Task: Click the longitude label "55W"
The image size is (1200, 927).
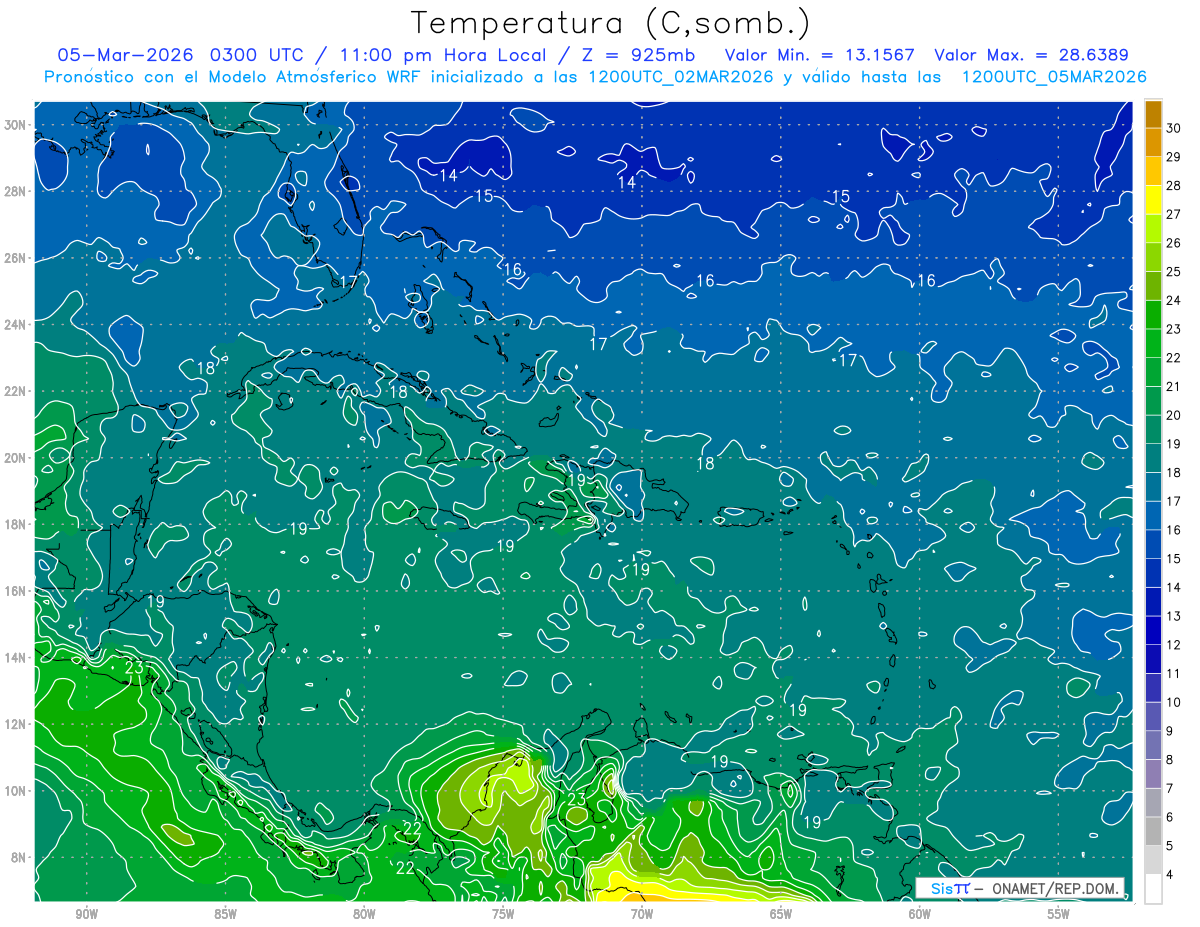Action: [x=1059, y=914]
